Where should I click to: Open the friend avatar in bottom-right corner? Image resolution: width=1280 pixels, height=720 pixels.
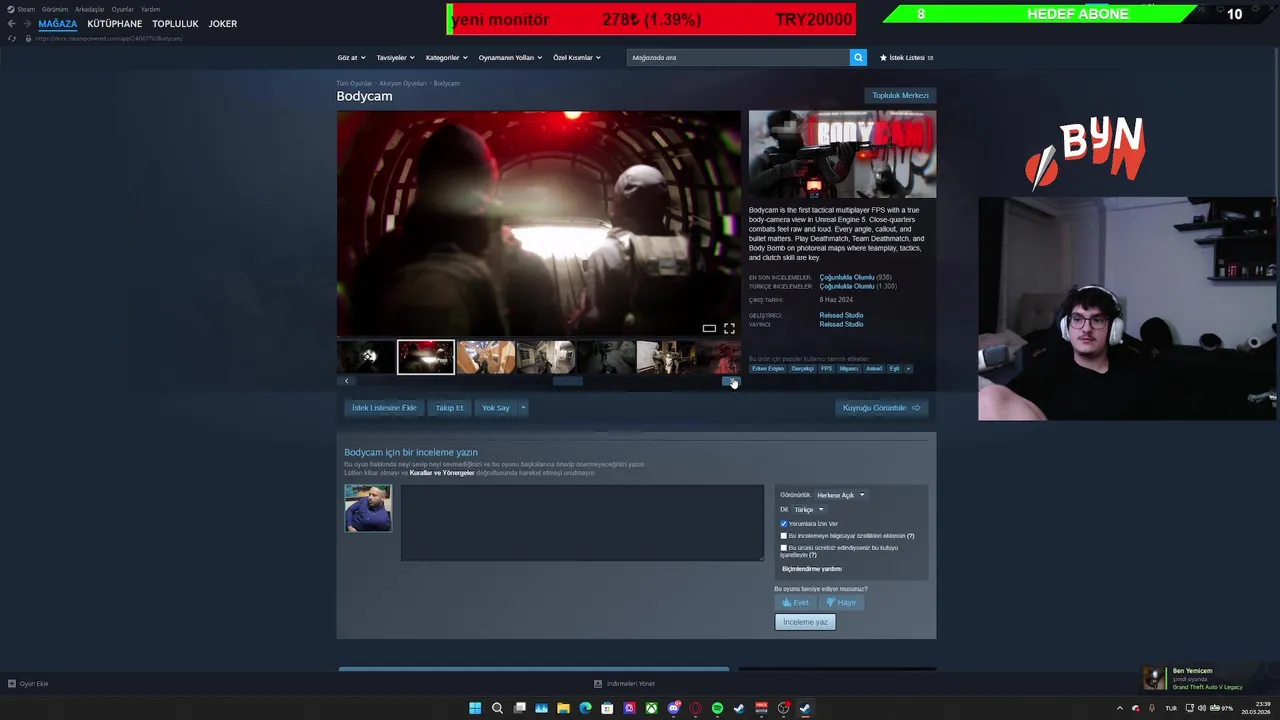[x=1154, y=678]
